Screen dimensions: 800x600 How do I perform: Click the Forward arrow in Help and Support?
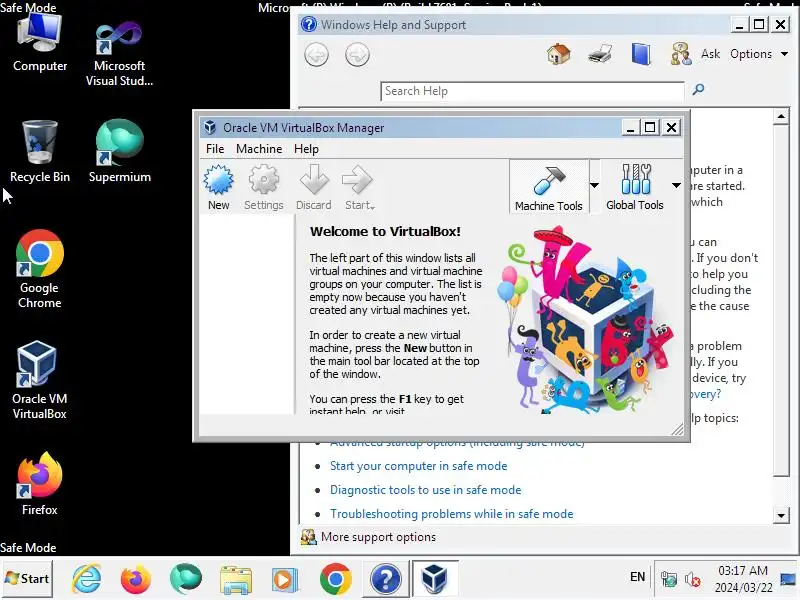click(x=357, y=55)
